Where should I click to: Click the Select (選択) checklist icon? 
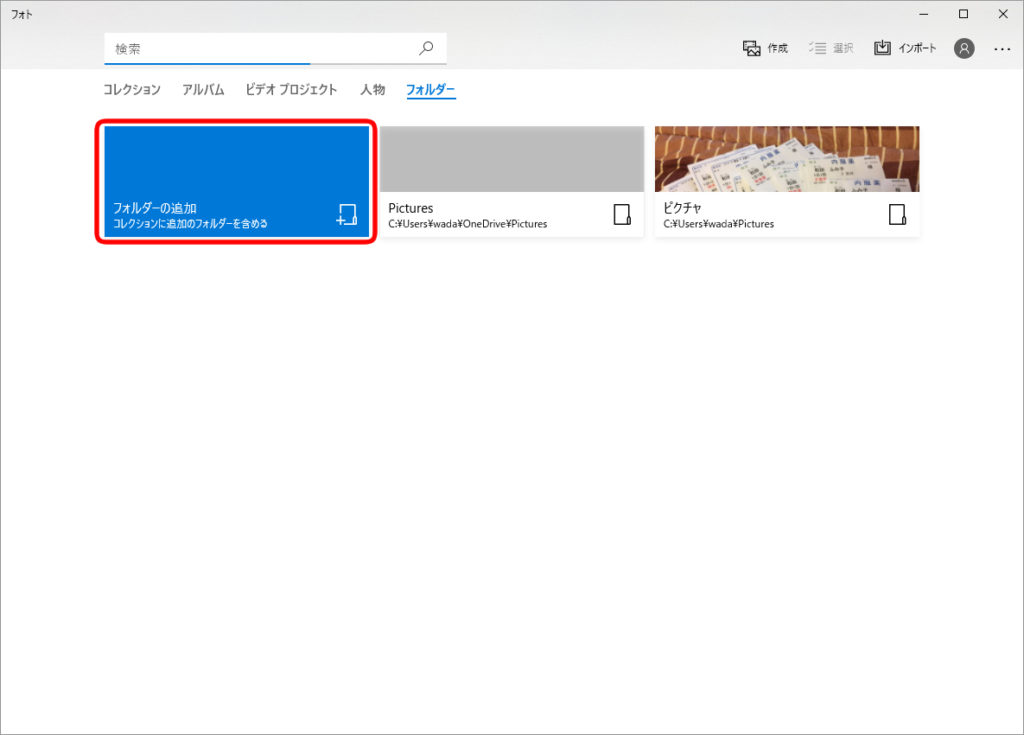click(x=817, y=48)
